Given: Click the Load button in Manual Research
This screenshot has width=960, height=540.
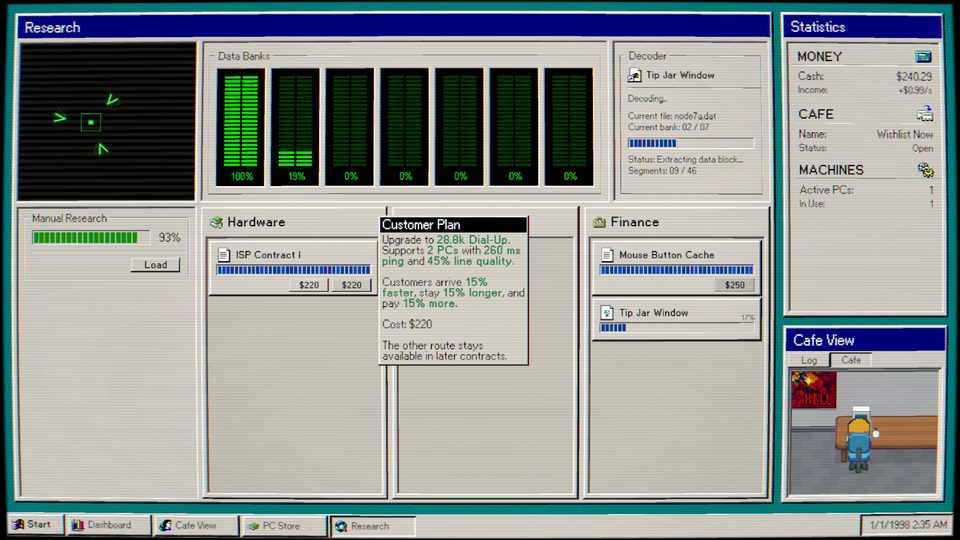Looking at the screenshot, I should [156, 264].
